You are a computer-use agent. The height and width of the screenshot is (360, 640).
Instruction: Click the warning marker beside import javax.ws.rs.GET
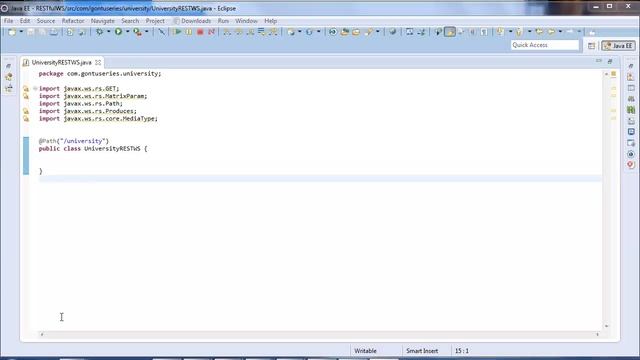pos(26,89)
